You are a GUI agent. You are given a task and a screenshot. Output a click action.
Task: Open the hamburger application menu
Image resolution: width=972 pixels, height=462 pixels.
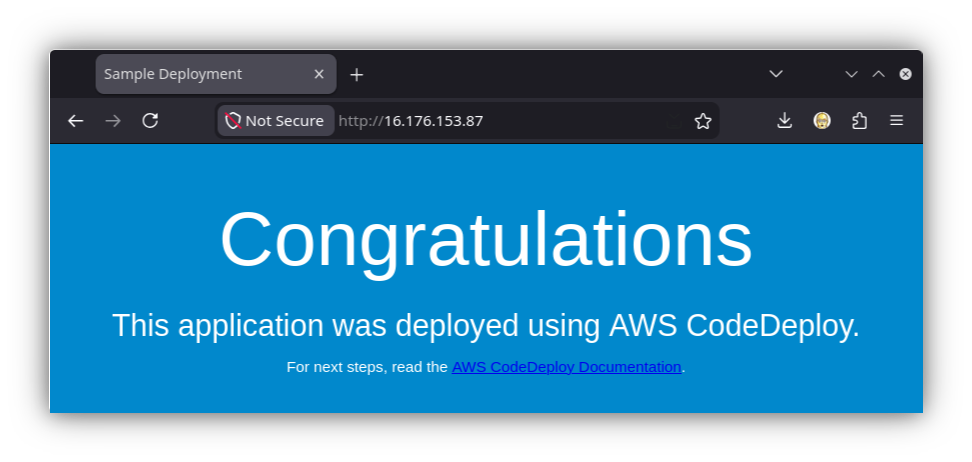[x=896, y=121]
